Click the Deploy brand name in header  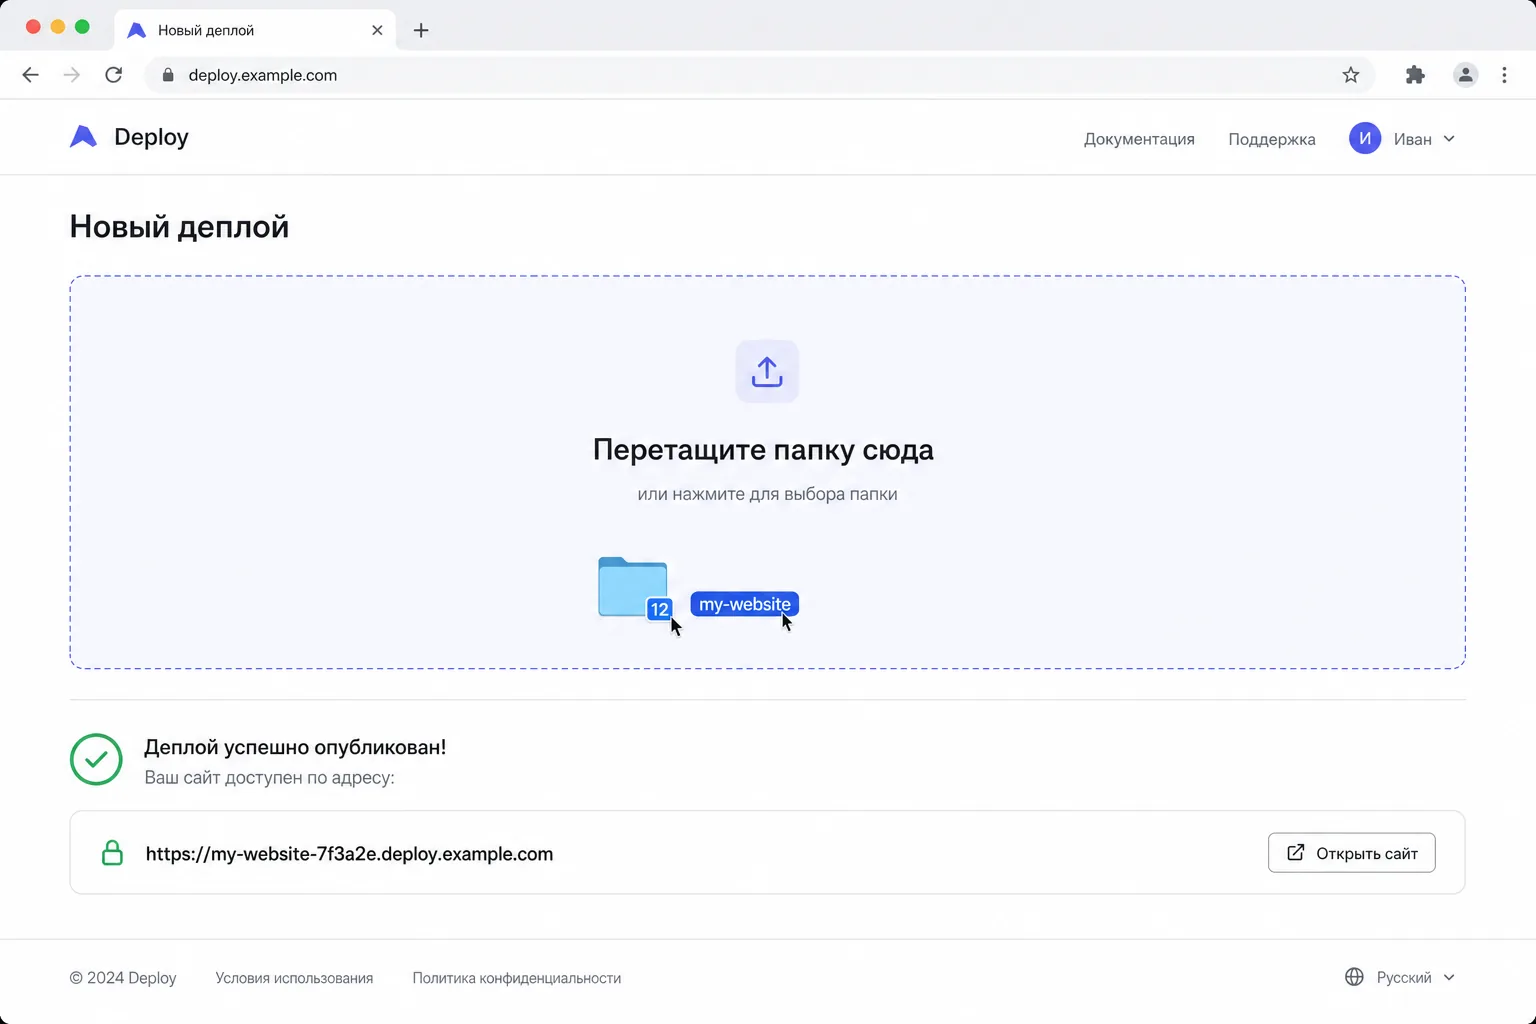pyautogui.click(x=151, y=137)
